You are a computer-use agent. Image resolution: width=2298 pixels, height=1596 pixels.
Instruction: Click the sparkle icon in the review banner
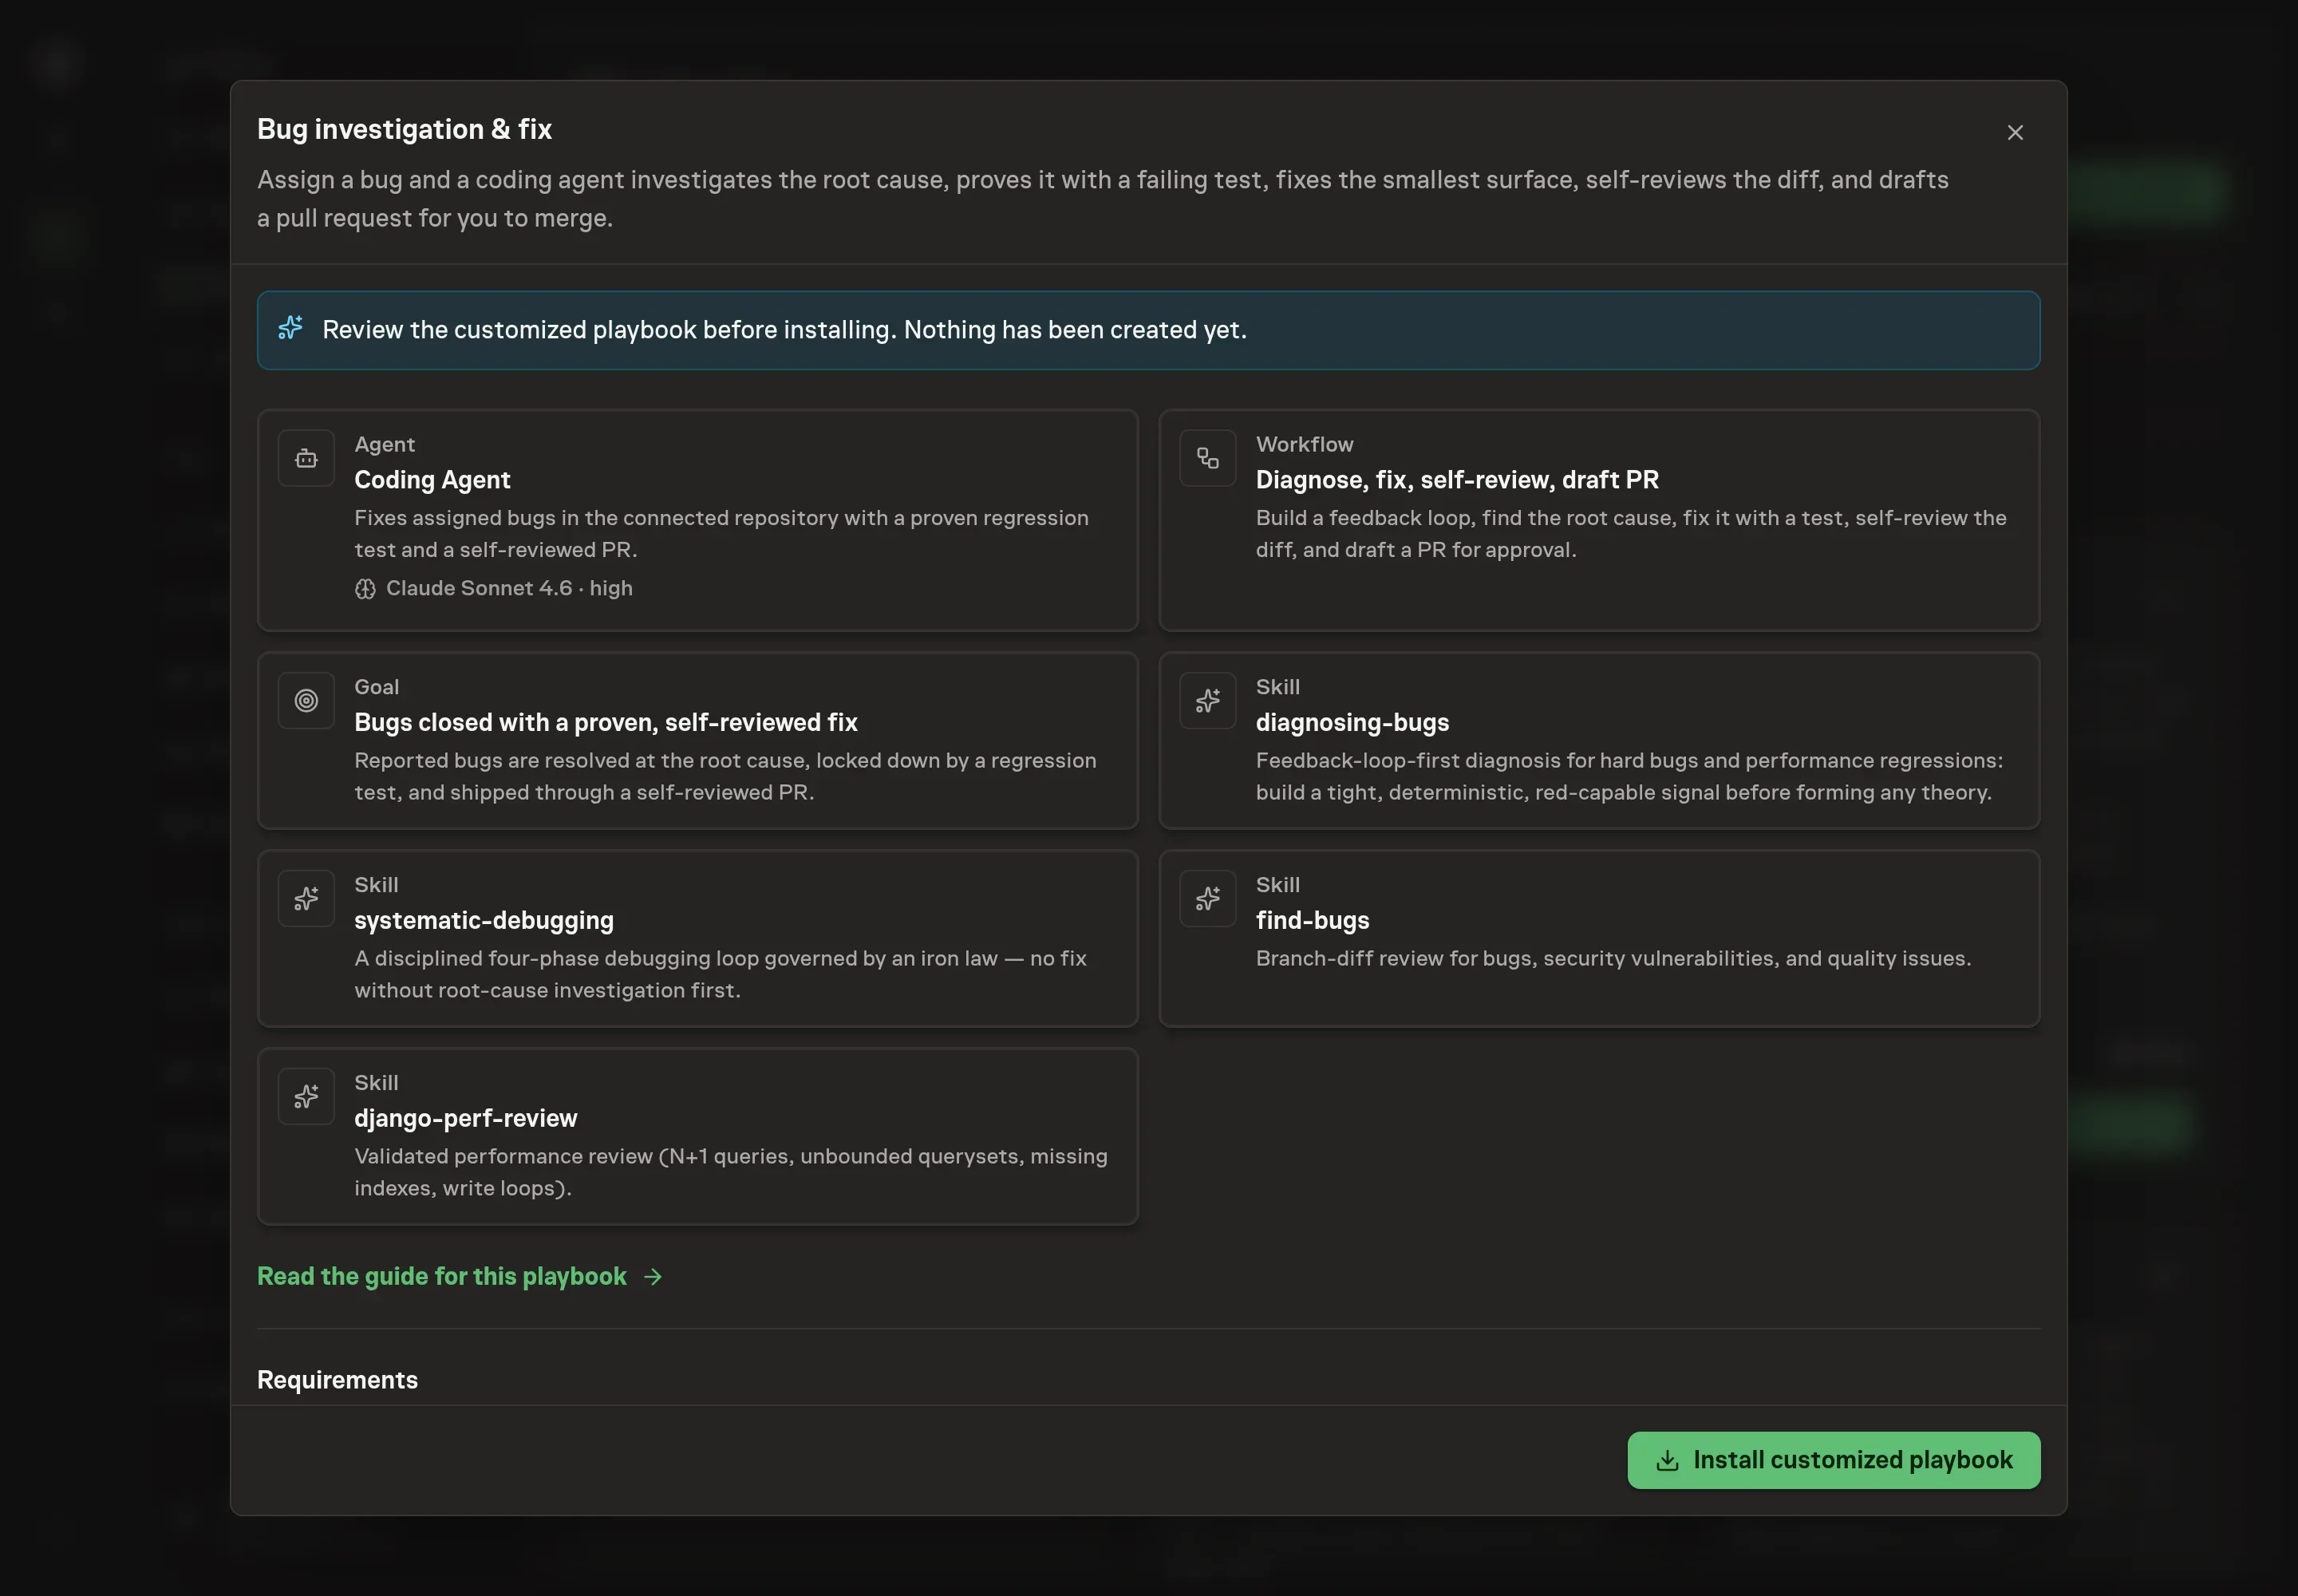290,328
